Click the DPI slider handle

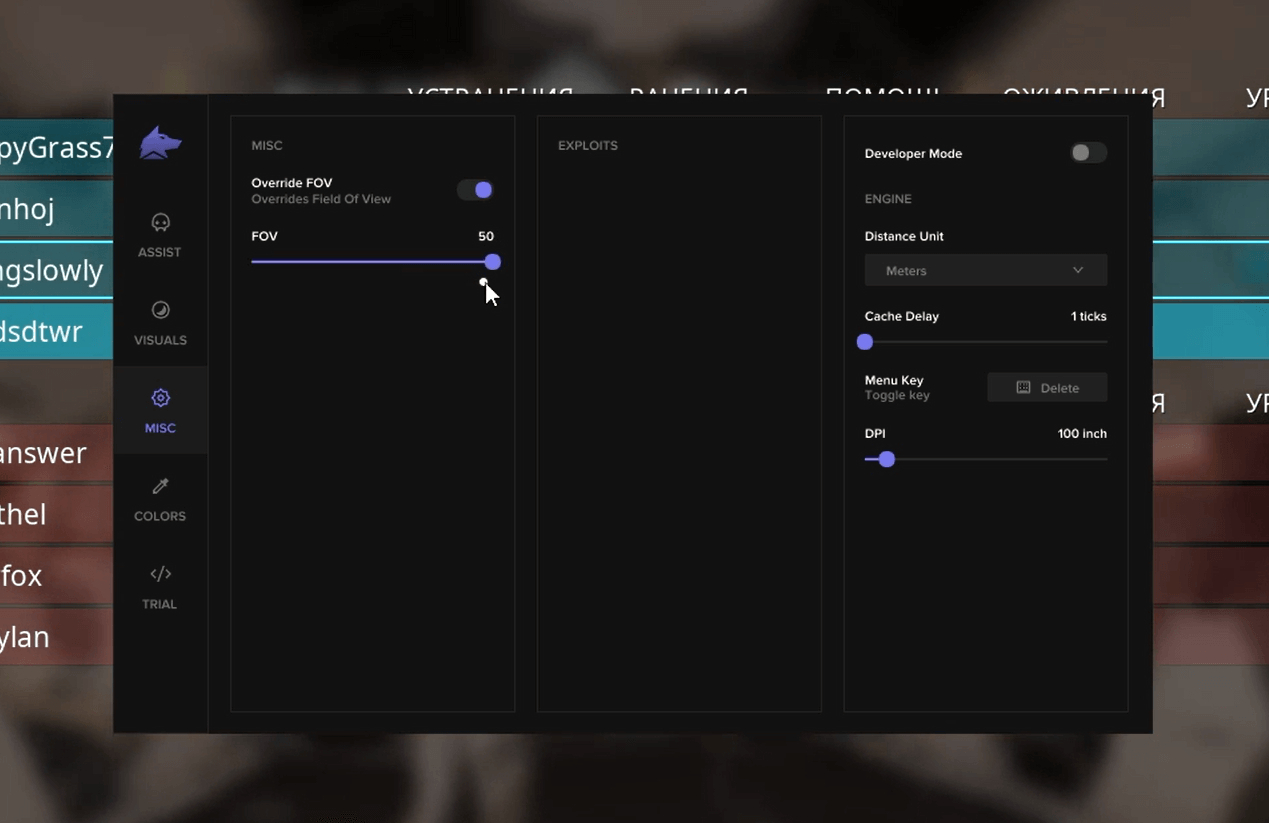point(886,459)
